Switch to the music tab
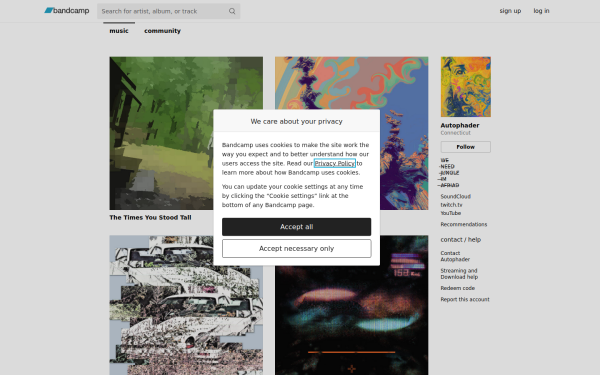600x375 pixels. click(119, 31)
